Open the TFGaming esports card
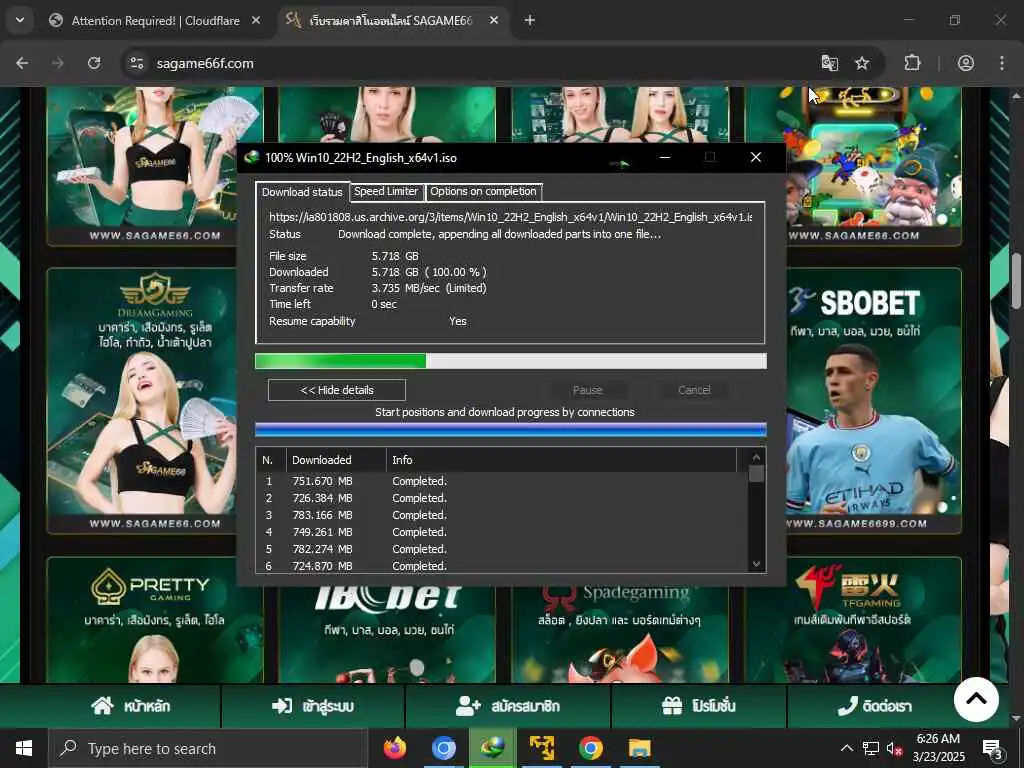 (854, 620)
